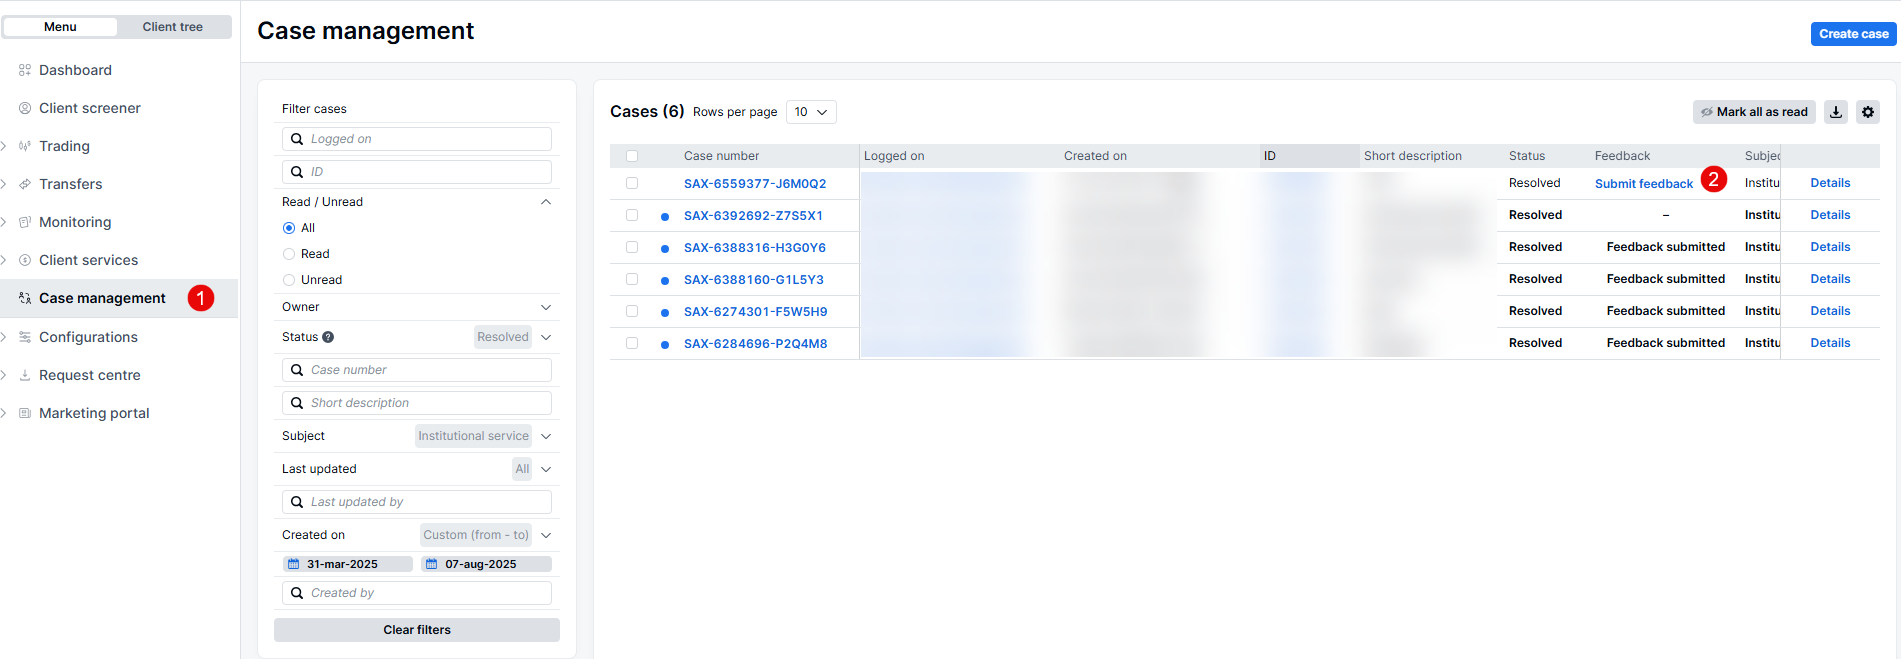Viewport: 1901px width, 659px height.
Task: Open the from-date calendar icon 31-mar-2025
Action: point(294,564)
